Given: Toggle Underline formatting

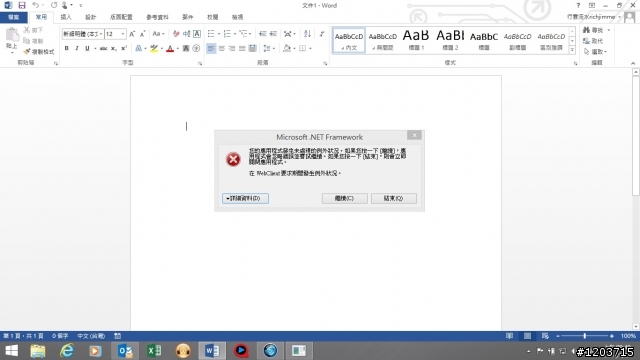Looking at the screenshot, I should click(87, 48).
